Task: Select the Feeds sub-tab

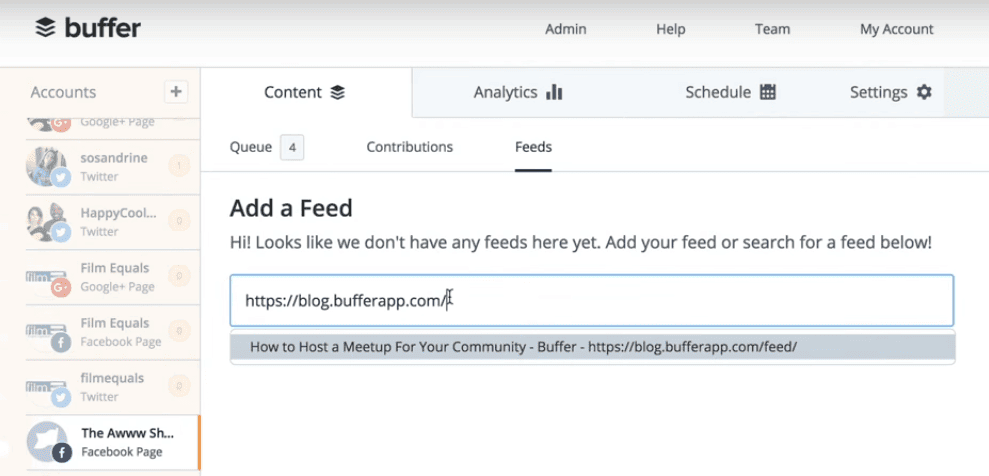Action: click(x=533, y=148)
